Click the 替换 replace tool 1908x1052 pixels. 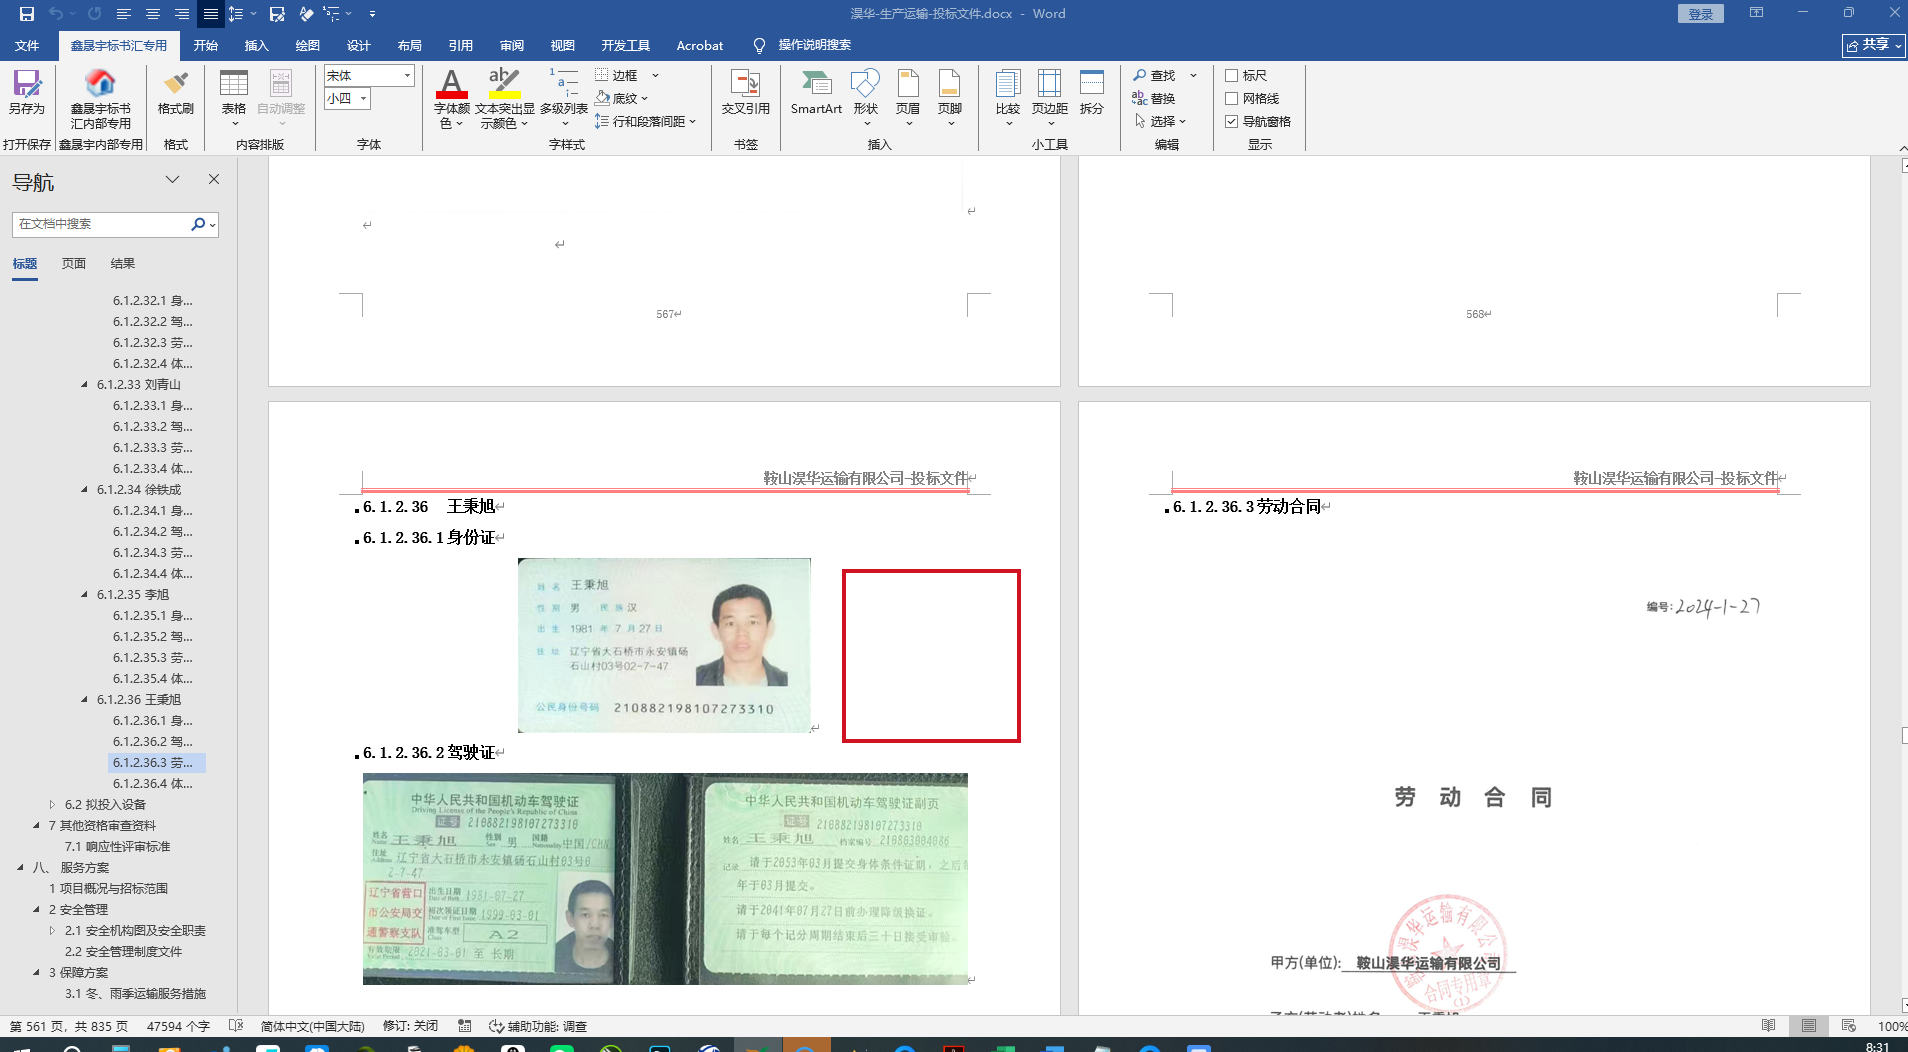pyautogui.click(x=1154, y=98)
